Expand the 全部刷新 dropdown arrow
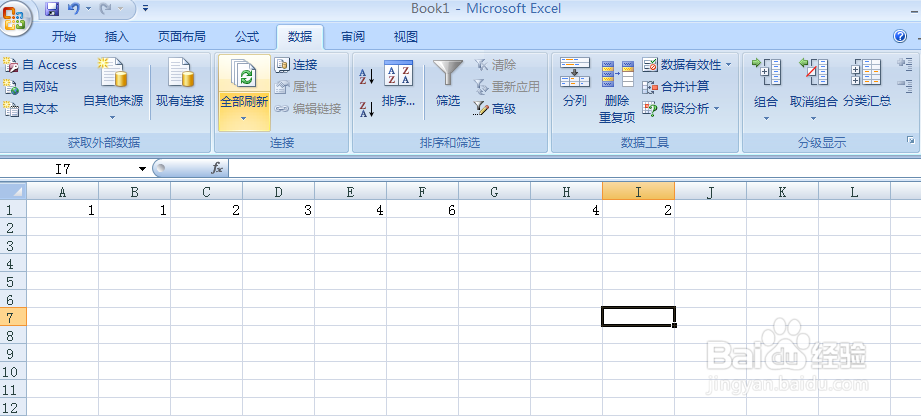 243,118
